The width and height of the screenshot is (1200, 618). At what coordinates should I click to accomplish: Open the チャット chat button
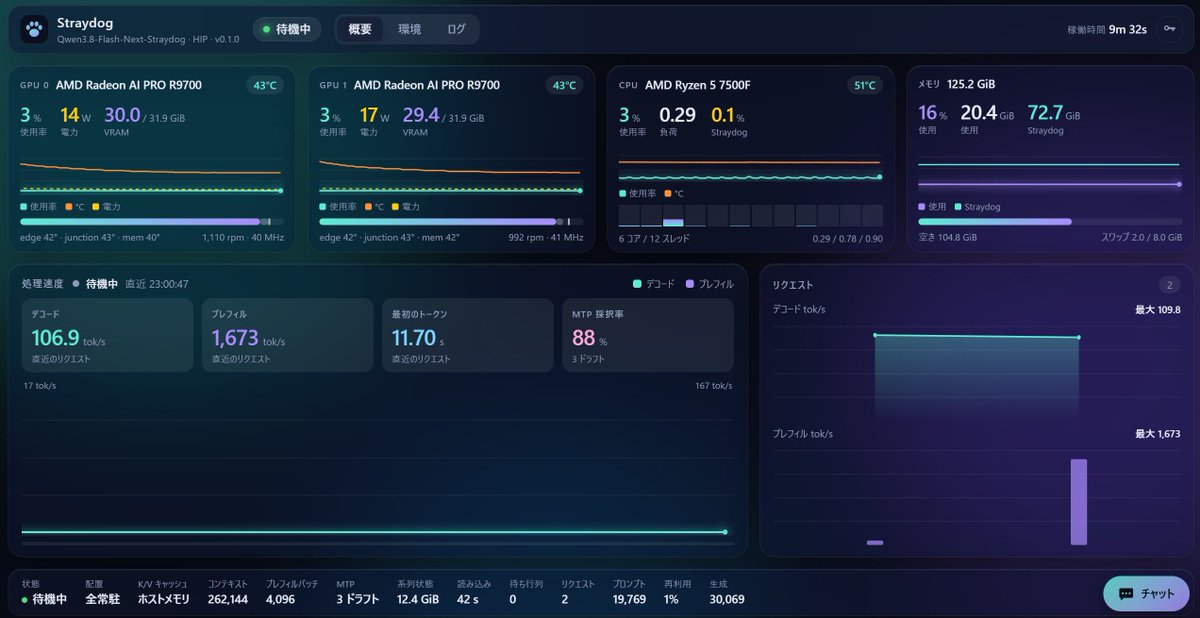click(x=1146, y=593)
